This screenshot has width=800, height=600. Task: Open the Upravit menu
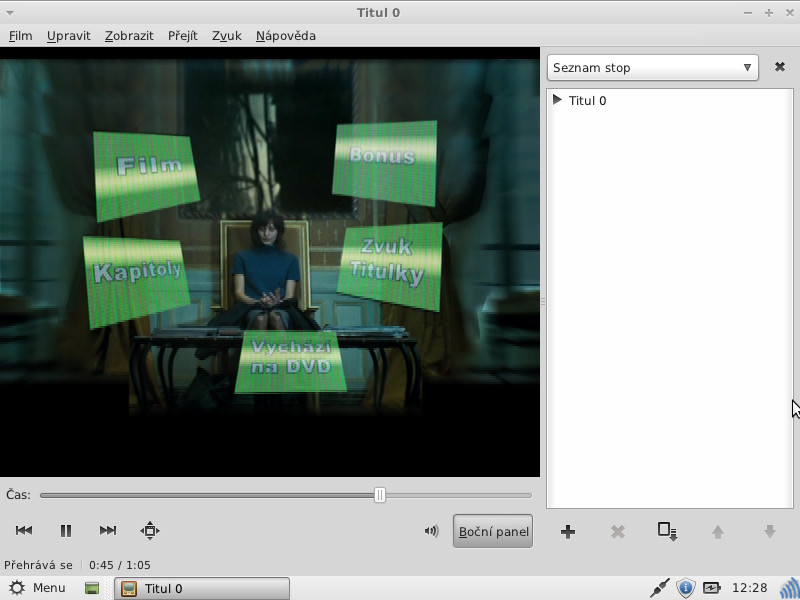click(68, 36)
